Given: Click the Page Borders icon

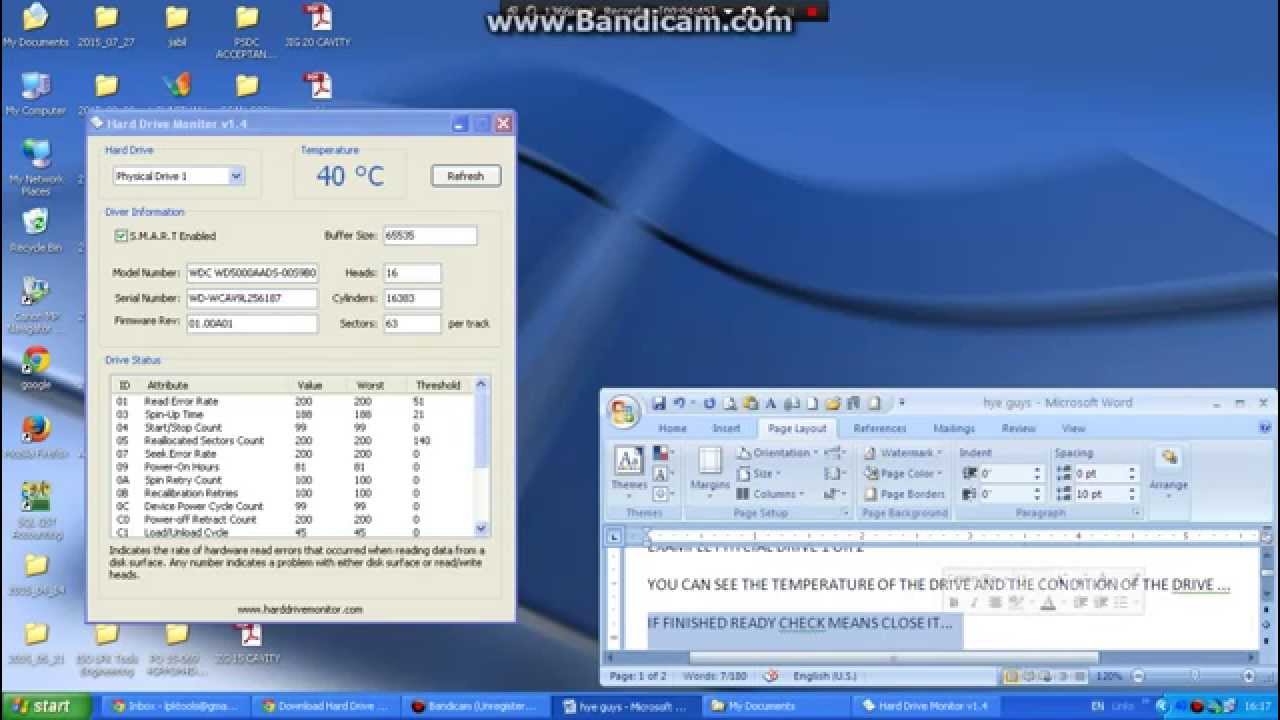Looking at the screenshot, I should (905, 494).
